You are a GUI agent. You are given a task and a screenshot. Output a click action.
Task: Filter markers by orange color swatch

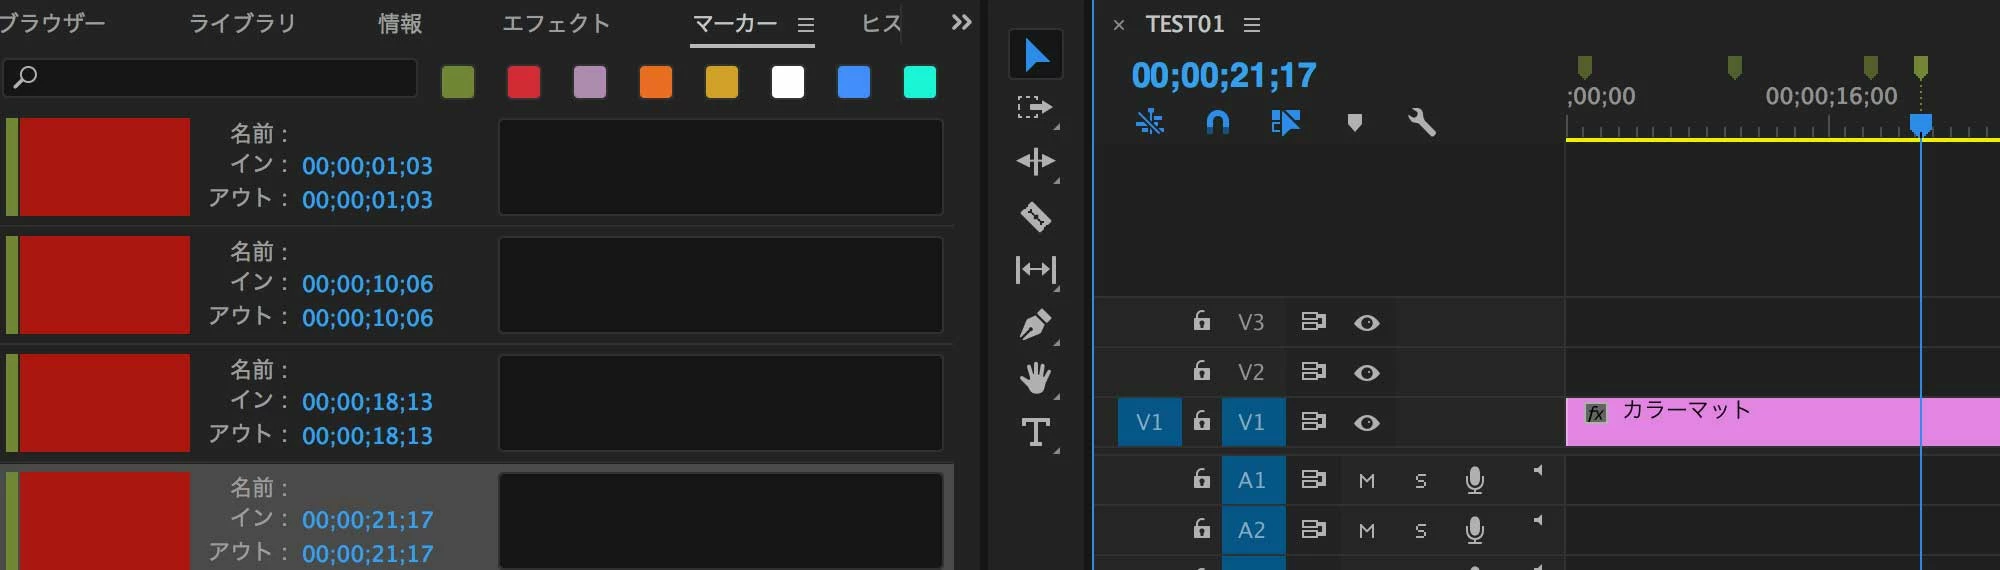(656, 82)
